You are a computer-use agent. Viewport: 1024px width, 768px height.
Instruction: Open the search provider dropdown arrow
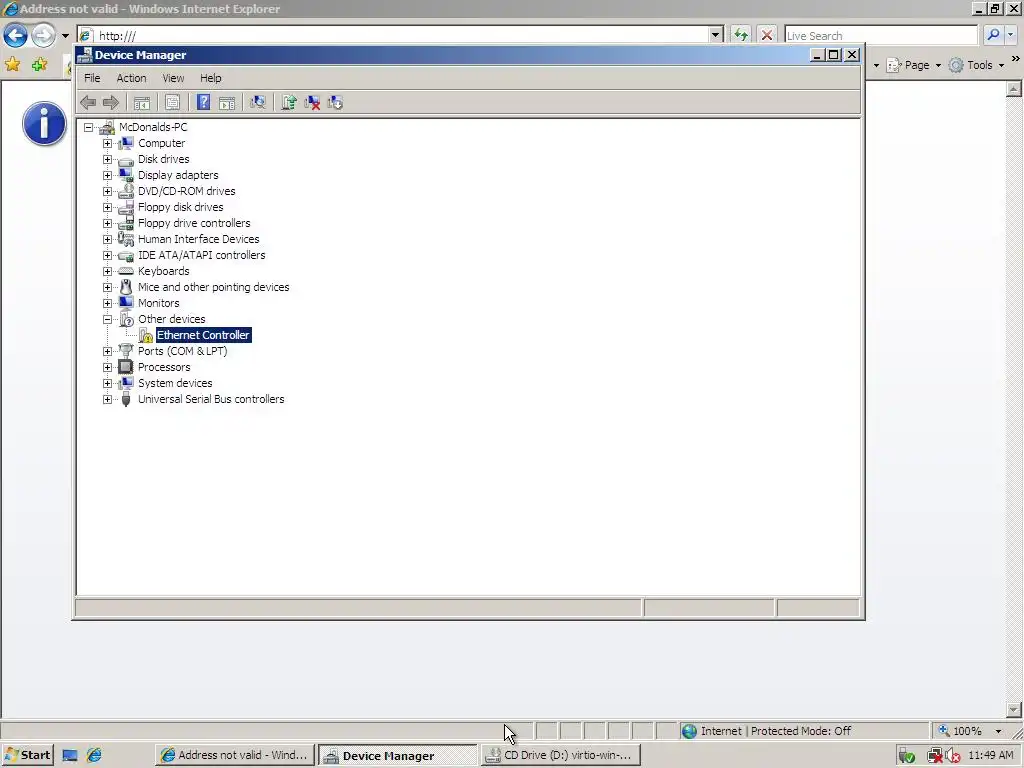point(1010,35)
